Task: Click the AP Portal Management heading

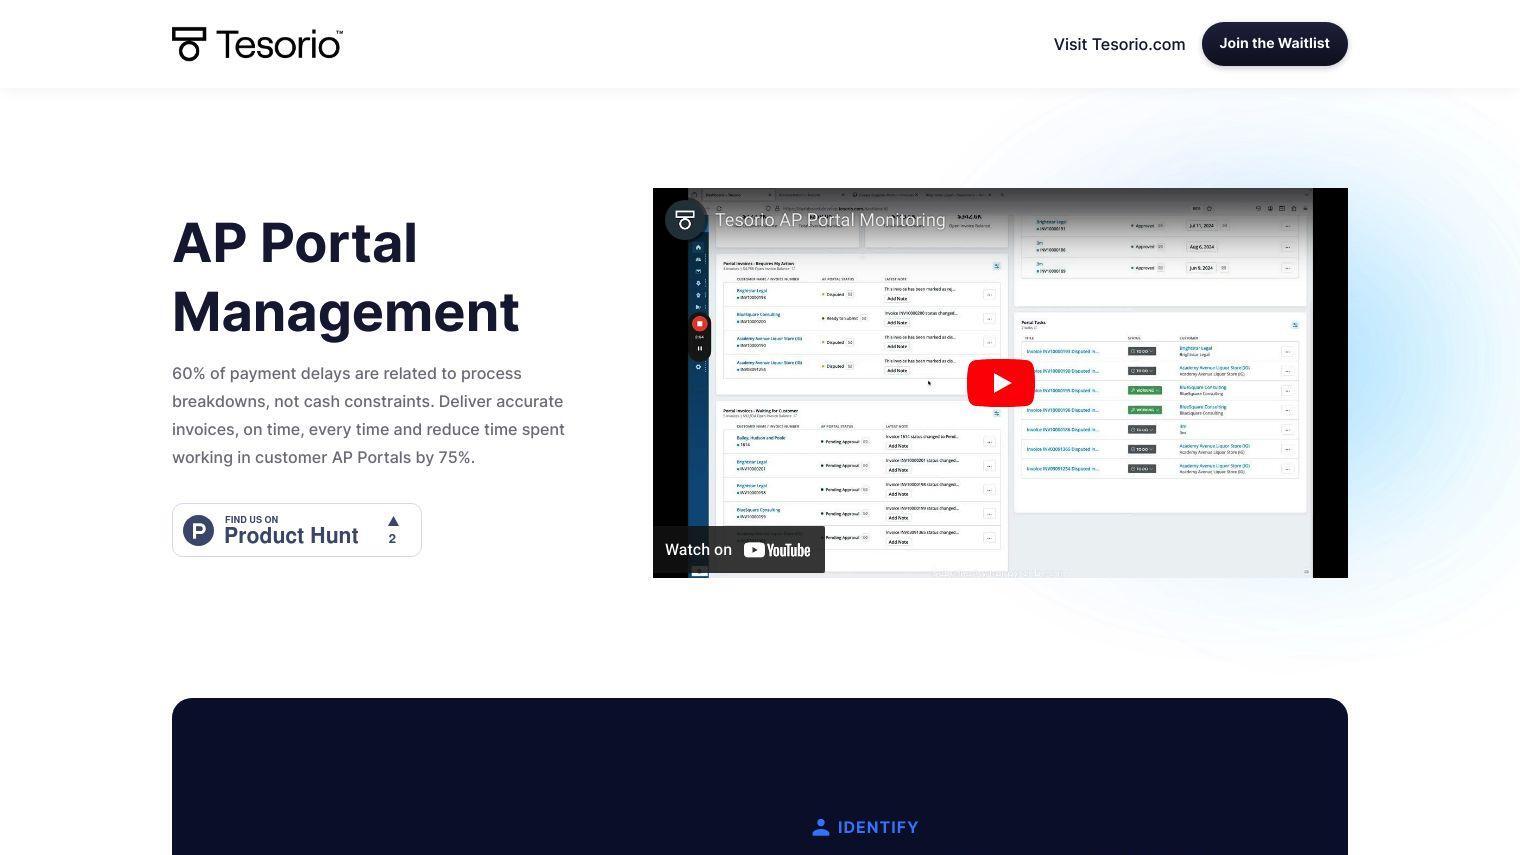Action: pyautogui.click(x=346, y=277)
